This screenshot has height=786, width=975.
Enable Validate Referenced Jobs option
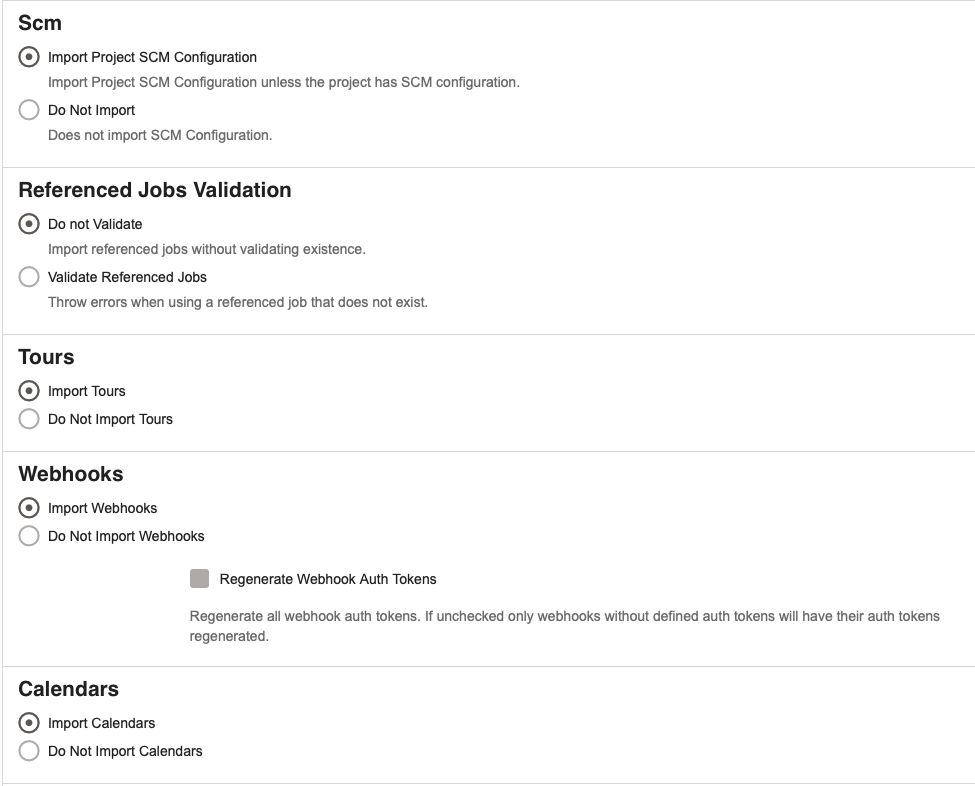pos(29,277)
